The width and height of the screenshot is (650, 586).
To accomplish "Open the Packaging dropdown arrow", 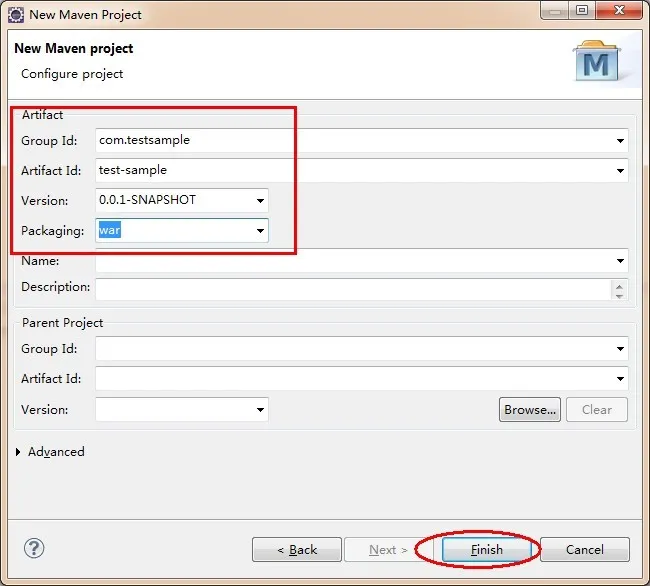I will (260, 230).
